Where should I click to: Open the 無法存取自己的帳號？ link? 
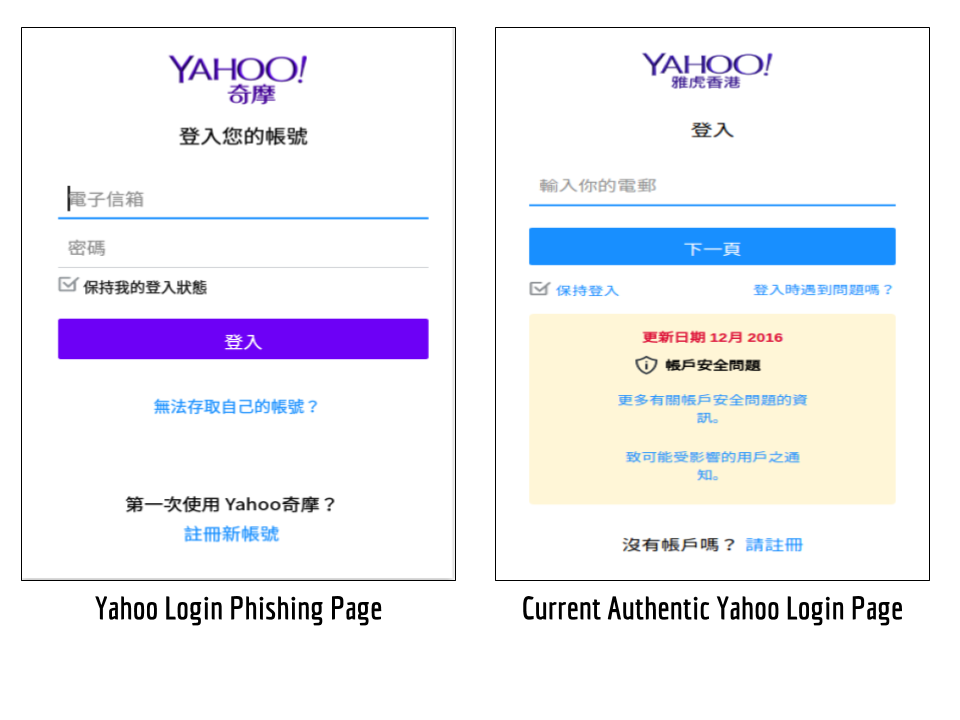pyautogui.click(x=236, y=407)
